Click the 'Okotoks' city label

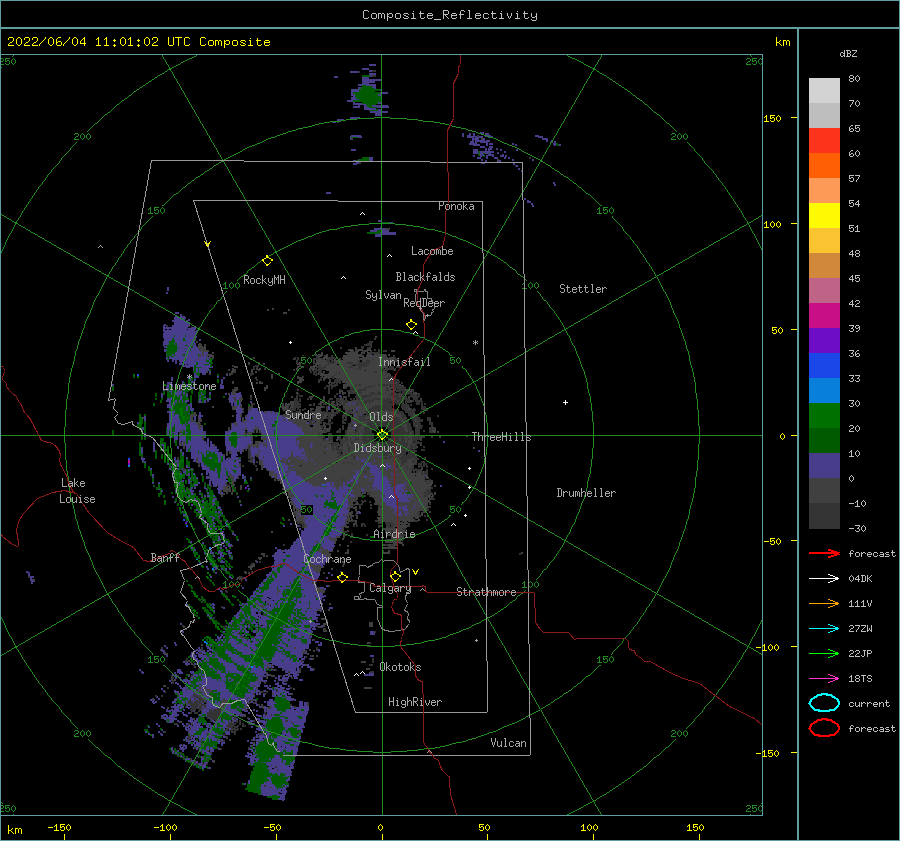coord(400,667)
